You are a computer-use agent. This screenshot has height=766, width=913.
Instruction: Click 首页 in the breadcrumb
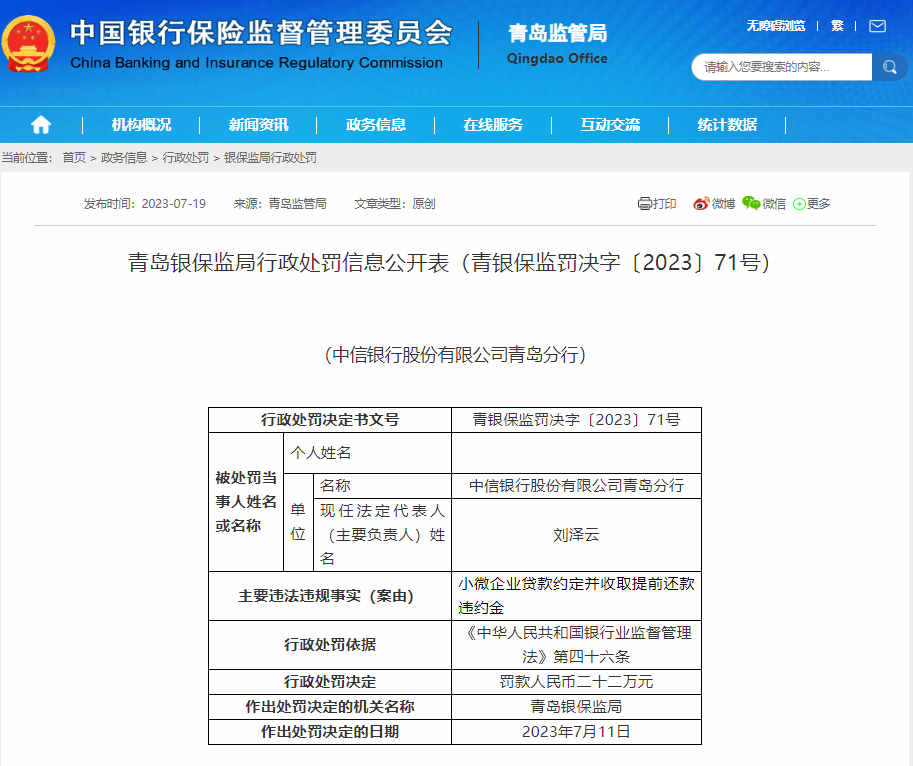click(x=74, y=158)
